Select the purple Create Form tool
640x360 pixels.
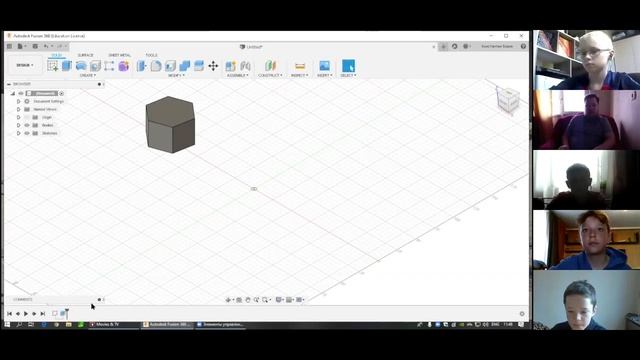[x=124, y=66]
